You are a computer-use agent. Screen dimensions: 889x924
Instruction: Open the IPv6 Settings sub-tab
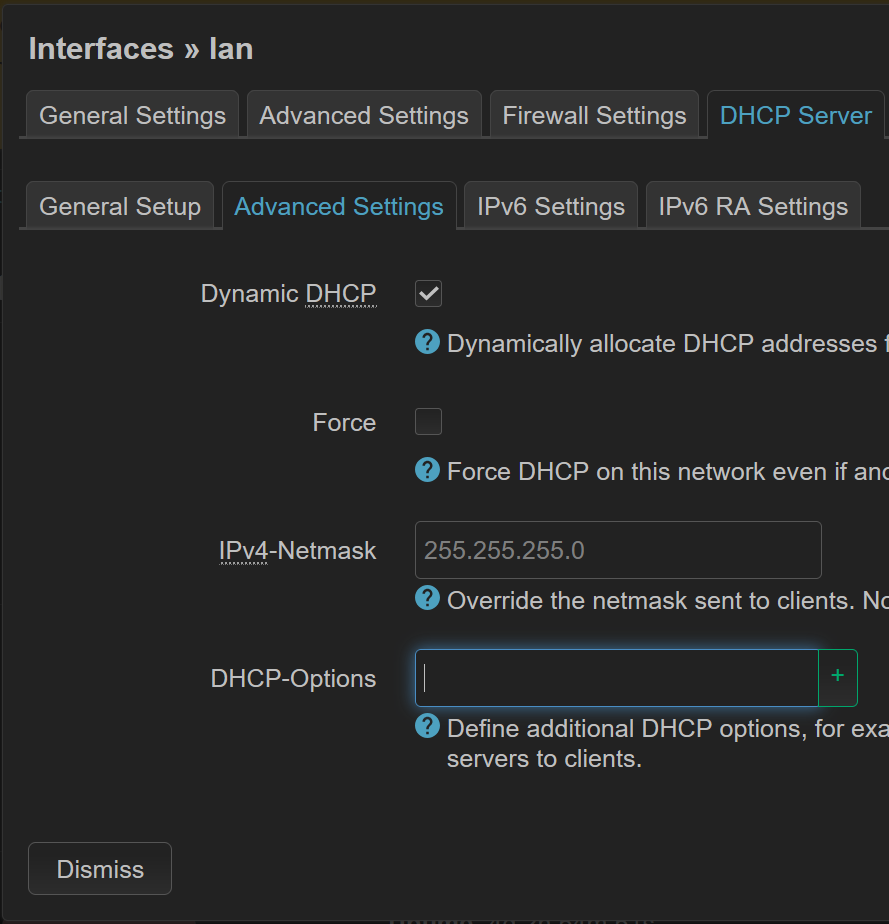tap(550, 206)
